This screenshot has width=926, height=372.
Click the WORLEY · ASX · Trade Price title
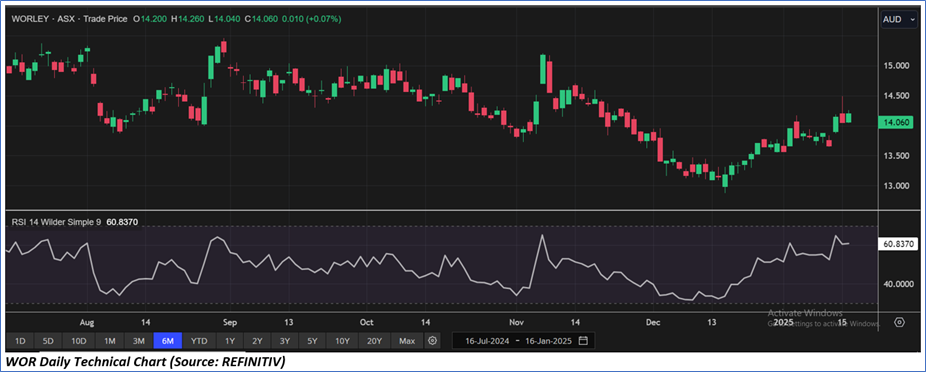[70, 19]
